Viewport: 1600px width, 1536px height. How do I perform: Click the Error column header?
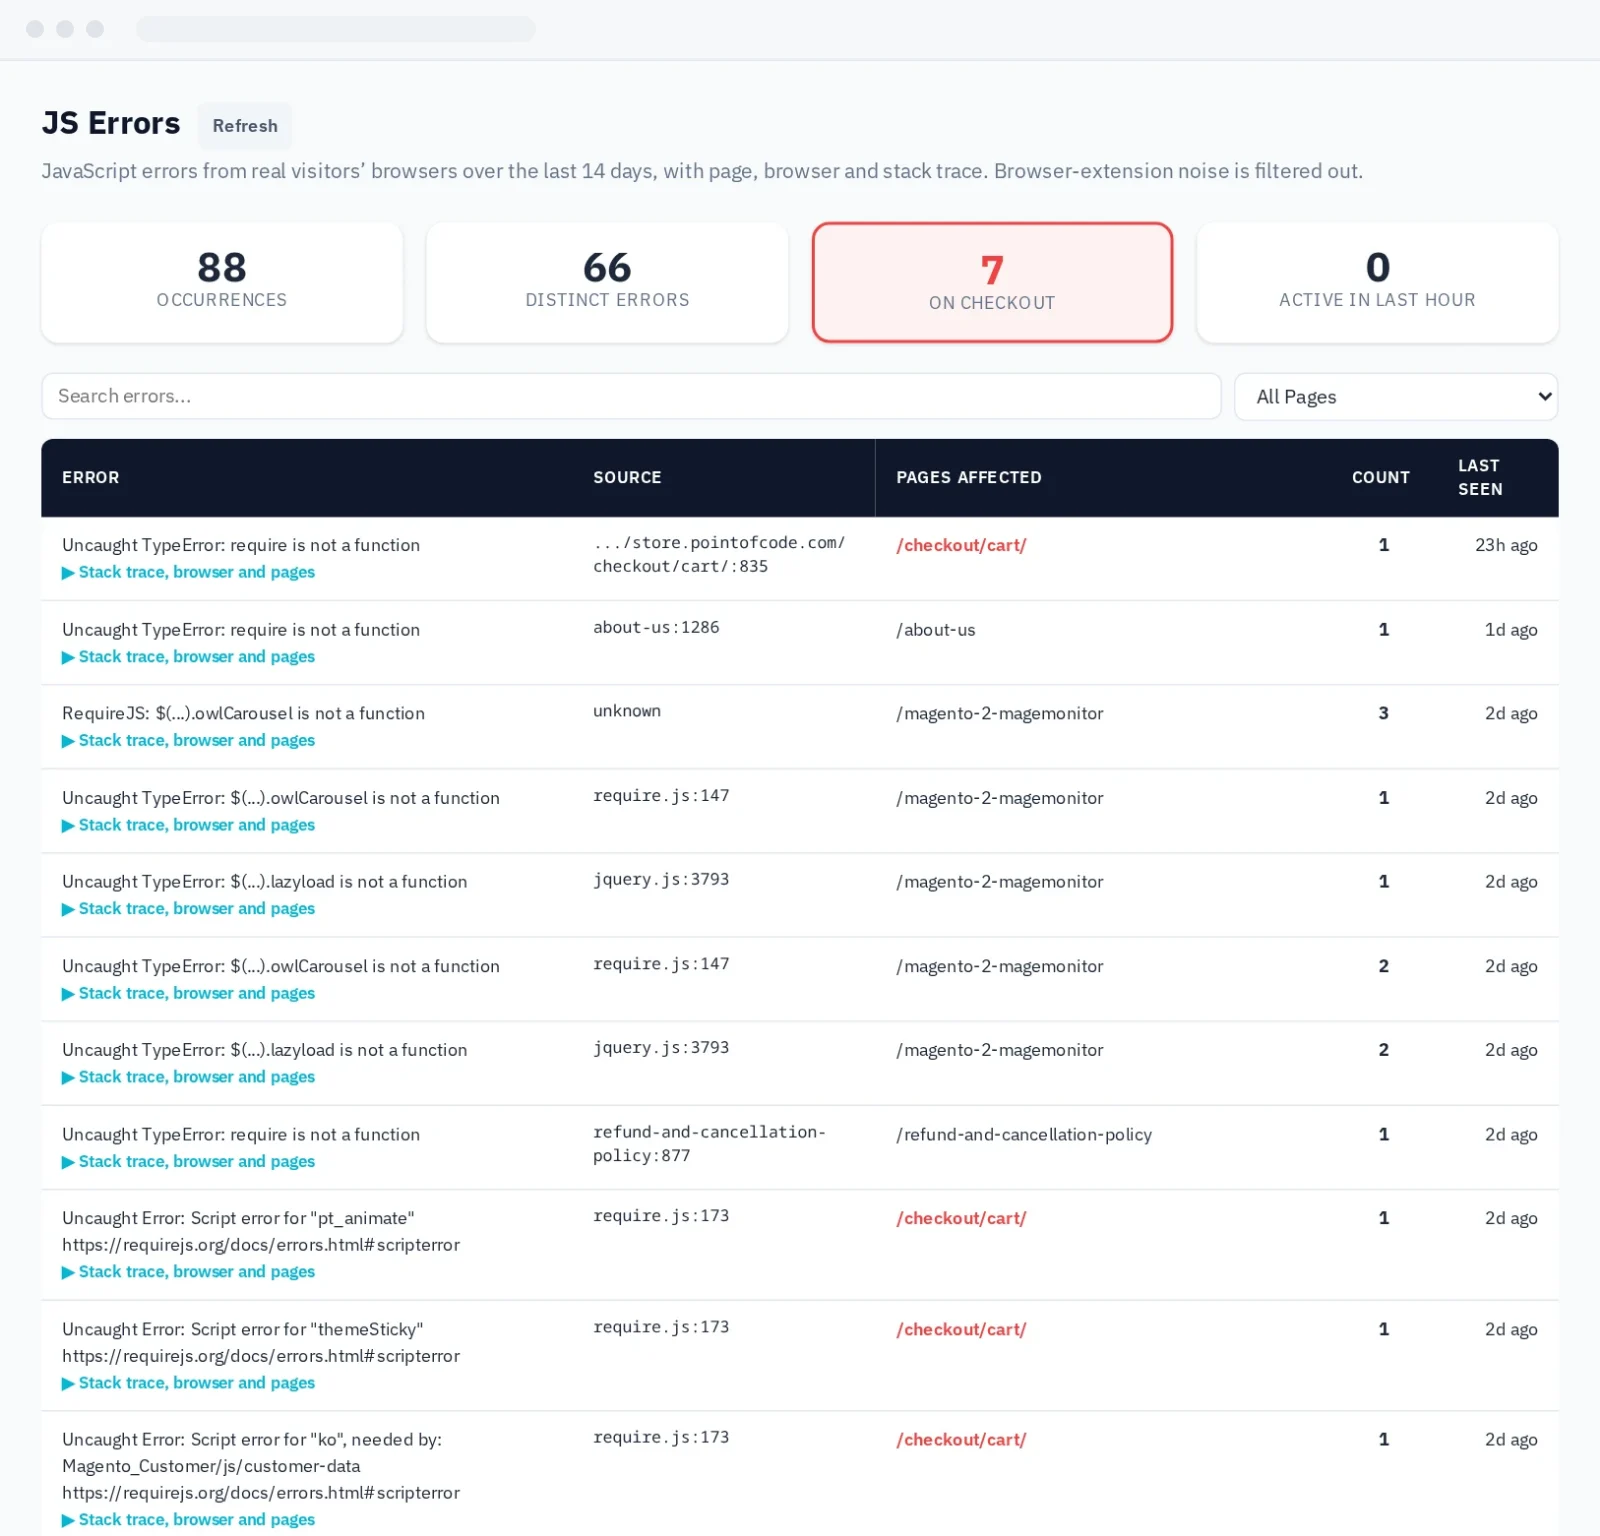[x=91, y=477]
